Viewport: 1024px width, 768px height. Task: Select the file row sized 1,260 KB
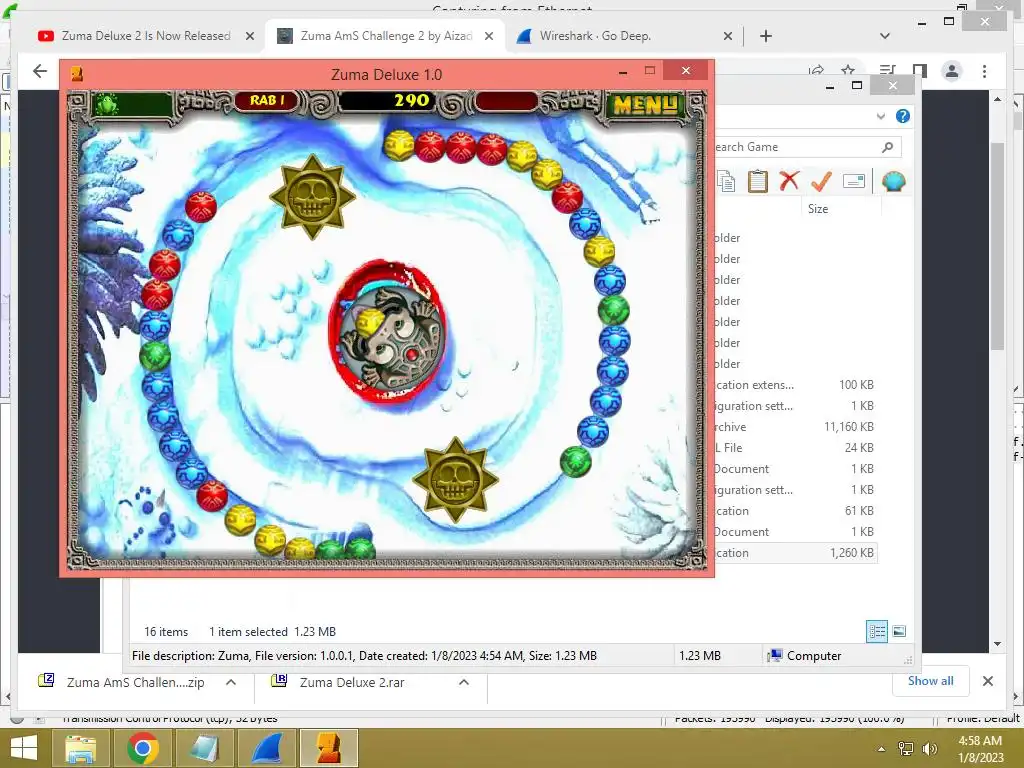794,552
